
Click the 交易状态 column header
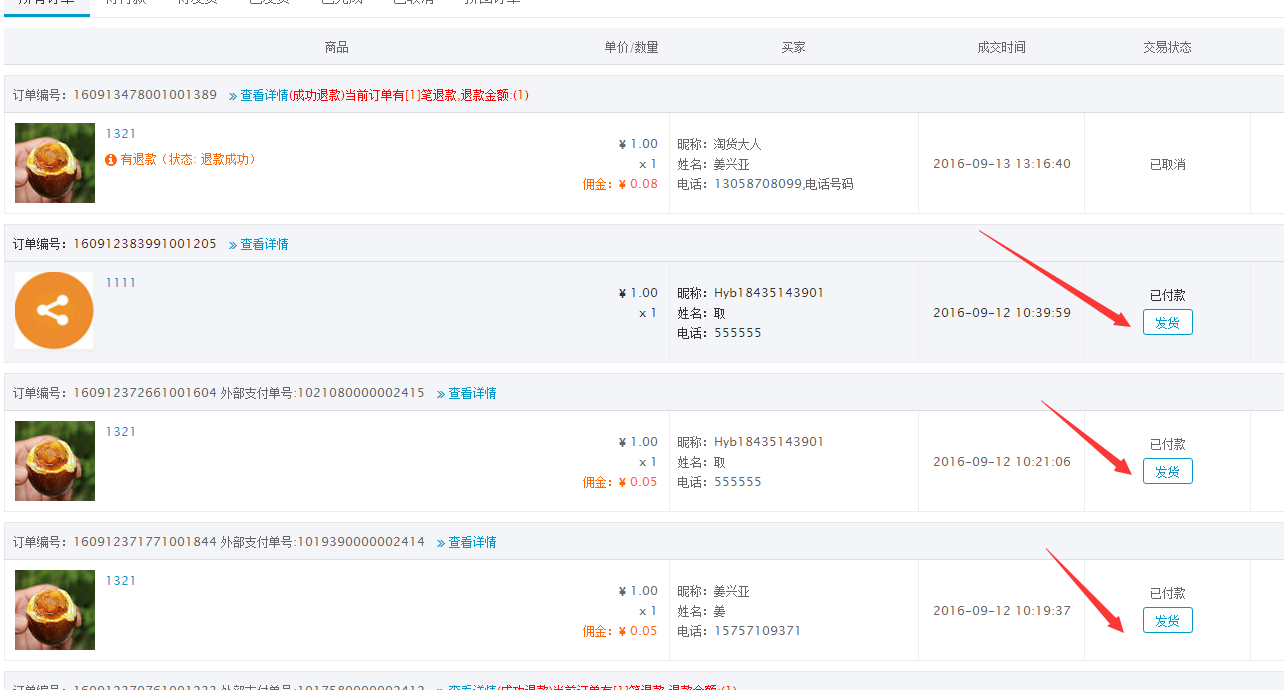[x=1167, y=47]
